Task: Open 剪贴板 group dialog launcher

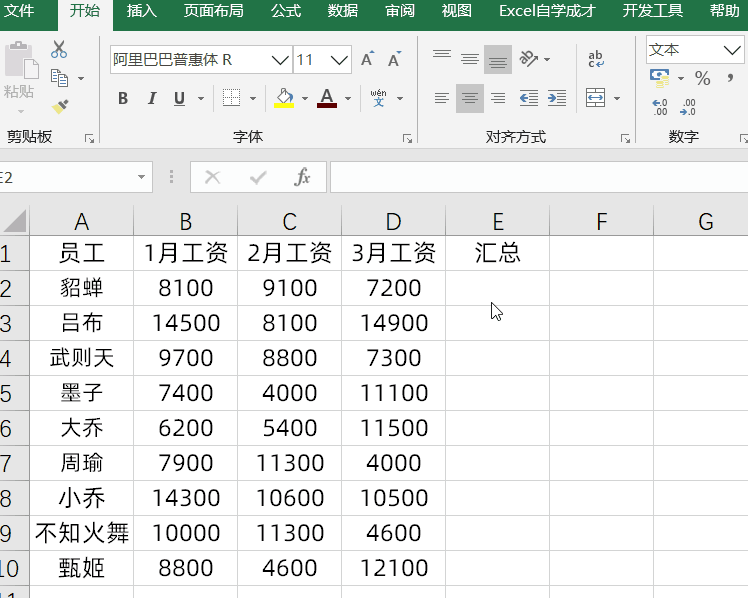Action: click(89, 139)
